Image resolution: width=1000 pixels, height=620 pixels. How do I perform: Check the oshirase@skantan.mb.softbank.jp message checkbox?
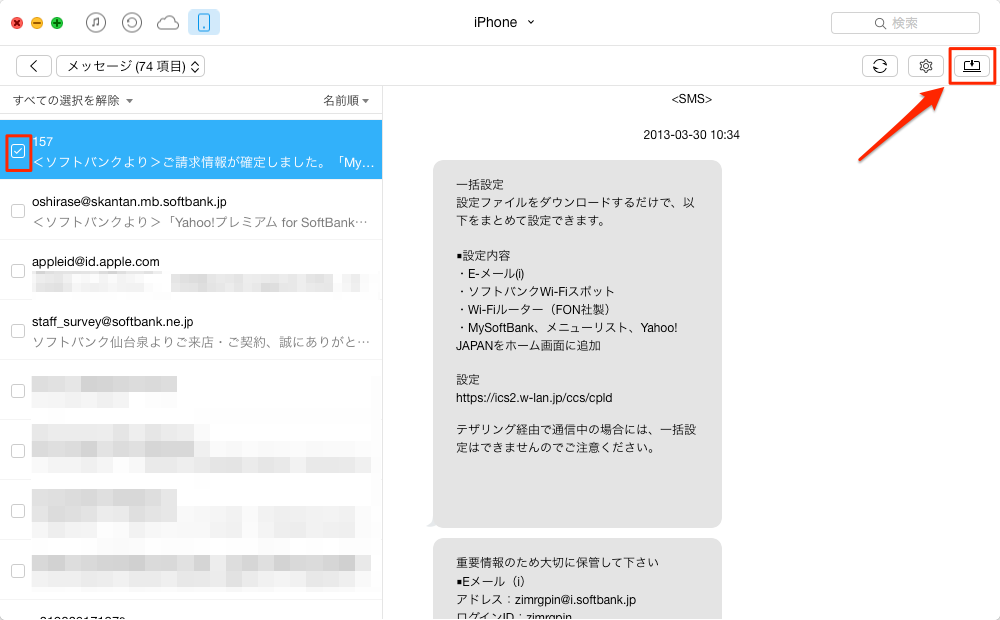[x=18, y=211]
